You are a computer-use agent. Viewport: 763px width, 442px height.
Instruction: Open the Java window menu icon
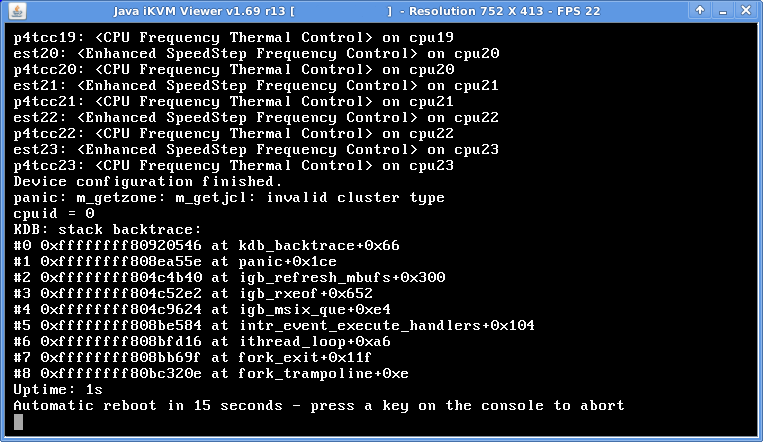coord(18,11)
